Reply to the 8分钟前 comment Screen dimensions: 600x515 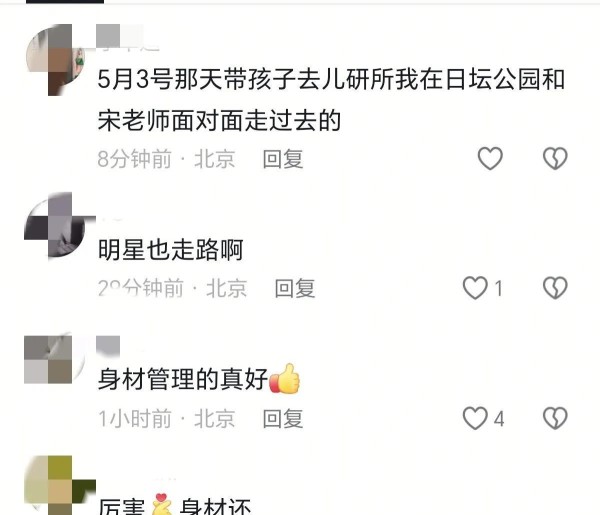click(283, 159)
